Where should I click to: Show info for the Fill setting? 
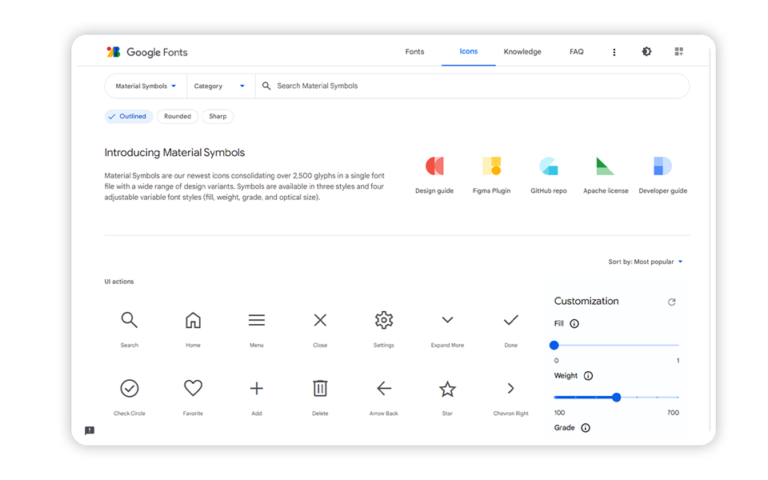coord(575,324)
